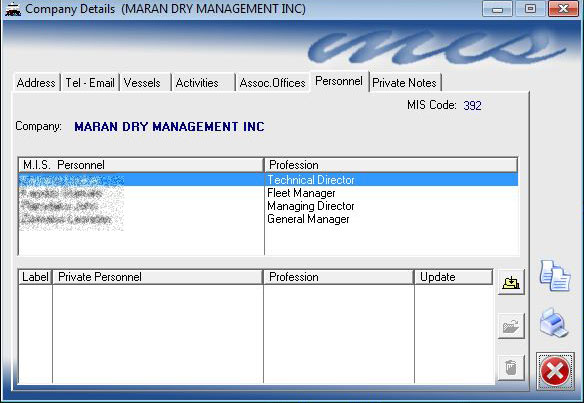Click the Label column header

tap(35, 277)
